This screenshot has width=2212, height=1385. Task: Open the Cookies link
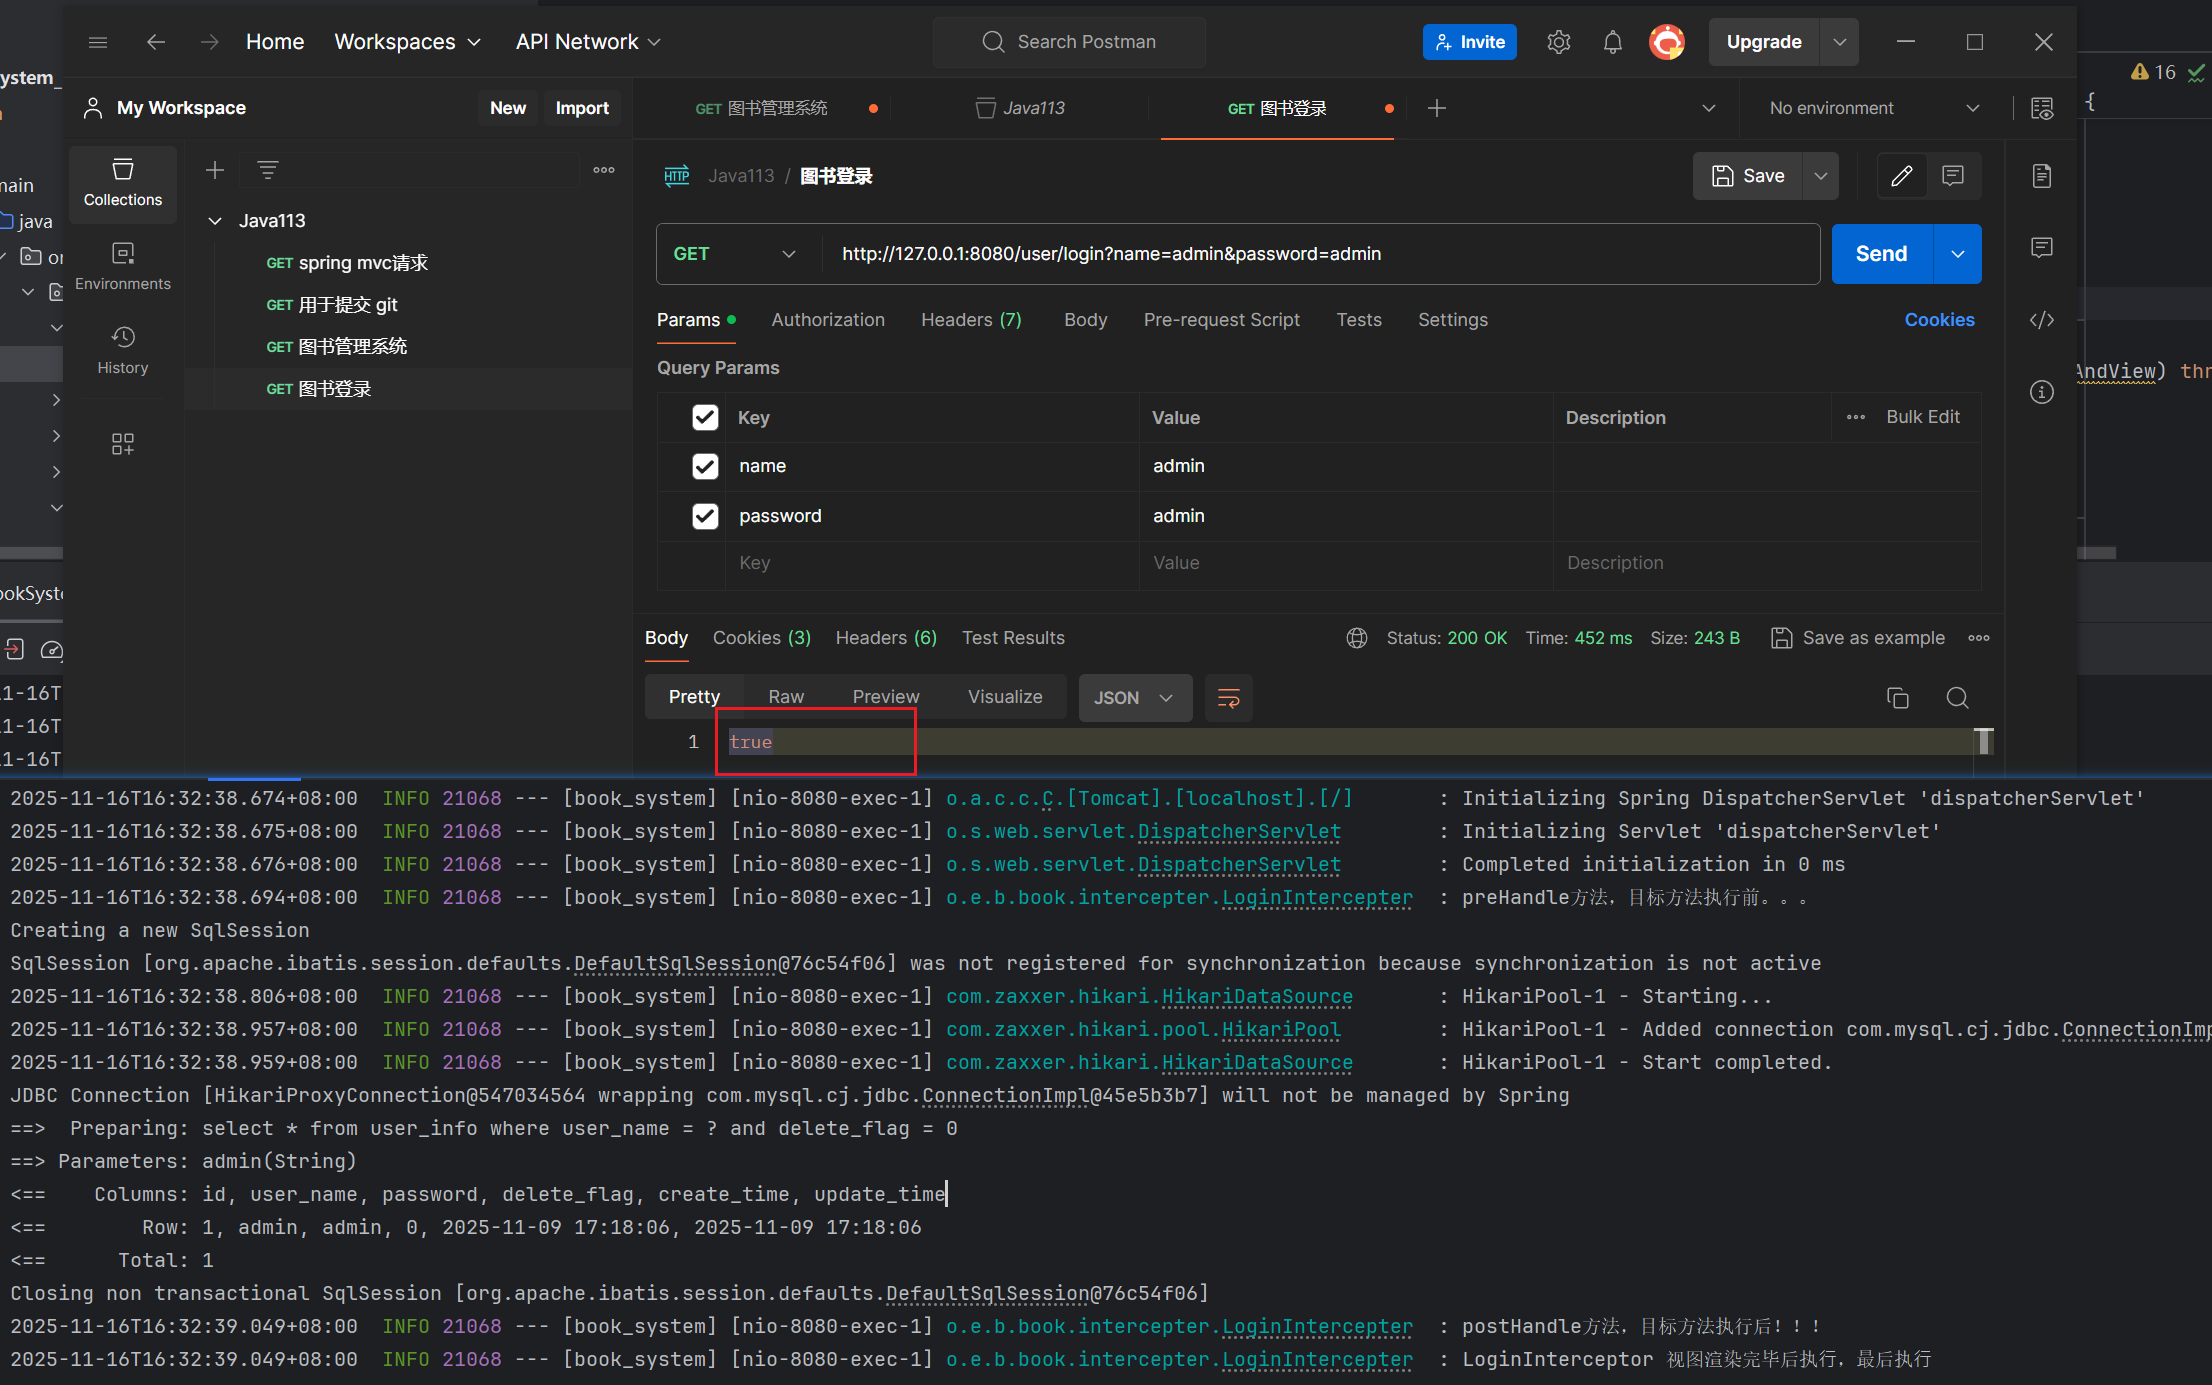1938,320
